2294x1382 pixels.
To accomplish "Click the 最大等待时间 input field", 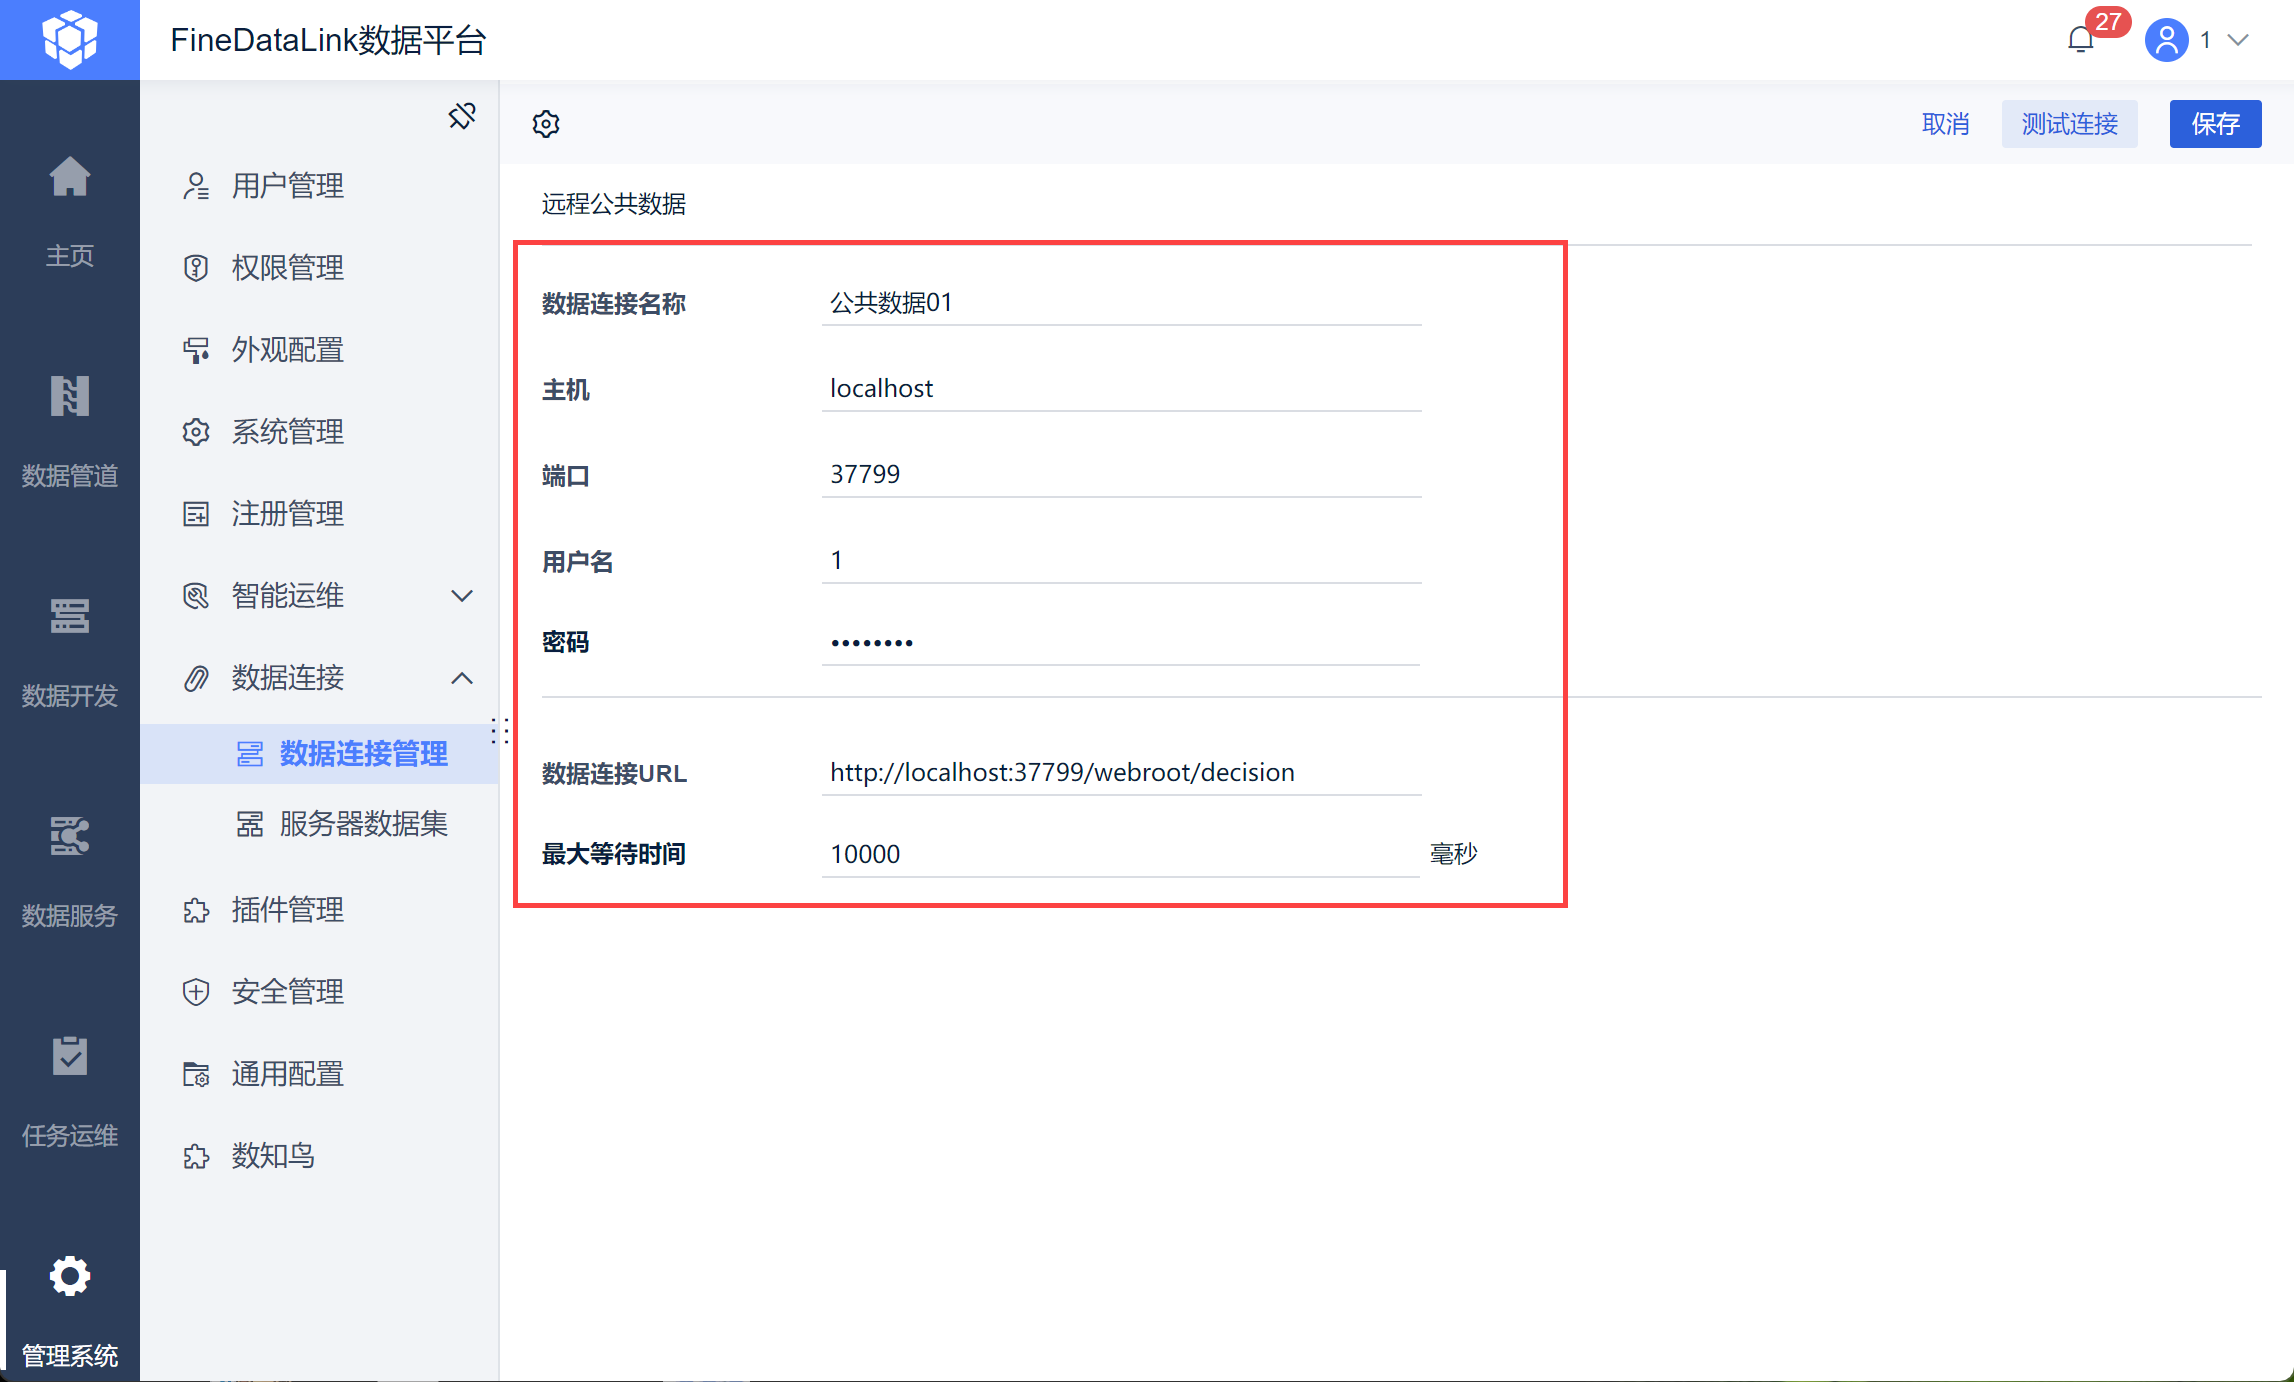I will coord(1120,855).
